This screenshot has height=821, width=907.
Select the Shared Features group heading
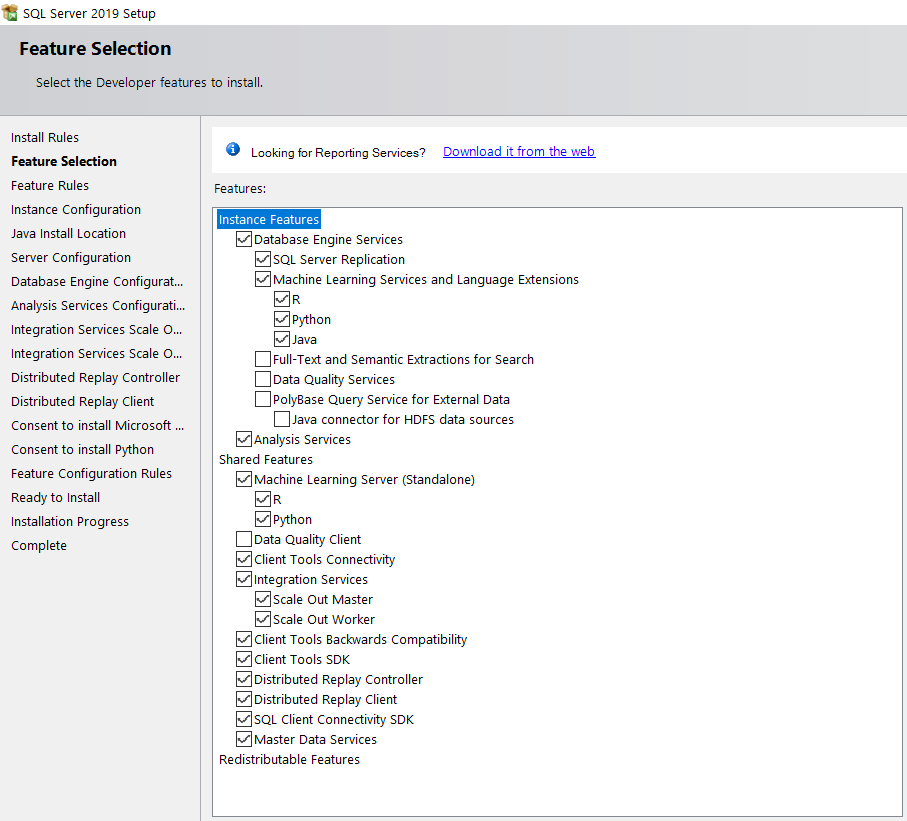click(x=266, y=460)
